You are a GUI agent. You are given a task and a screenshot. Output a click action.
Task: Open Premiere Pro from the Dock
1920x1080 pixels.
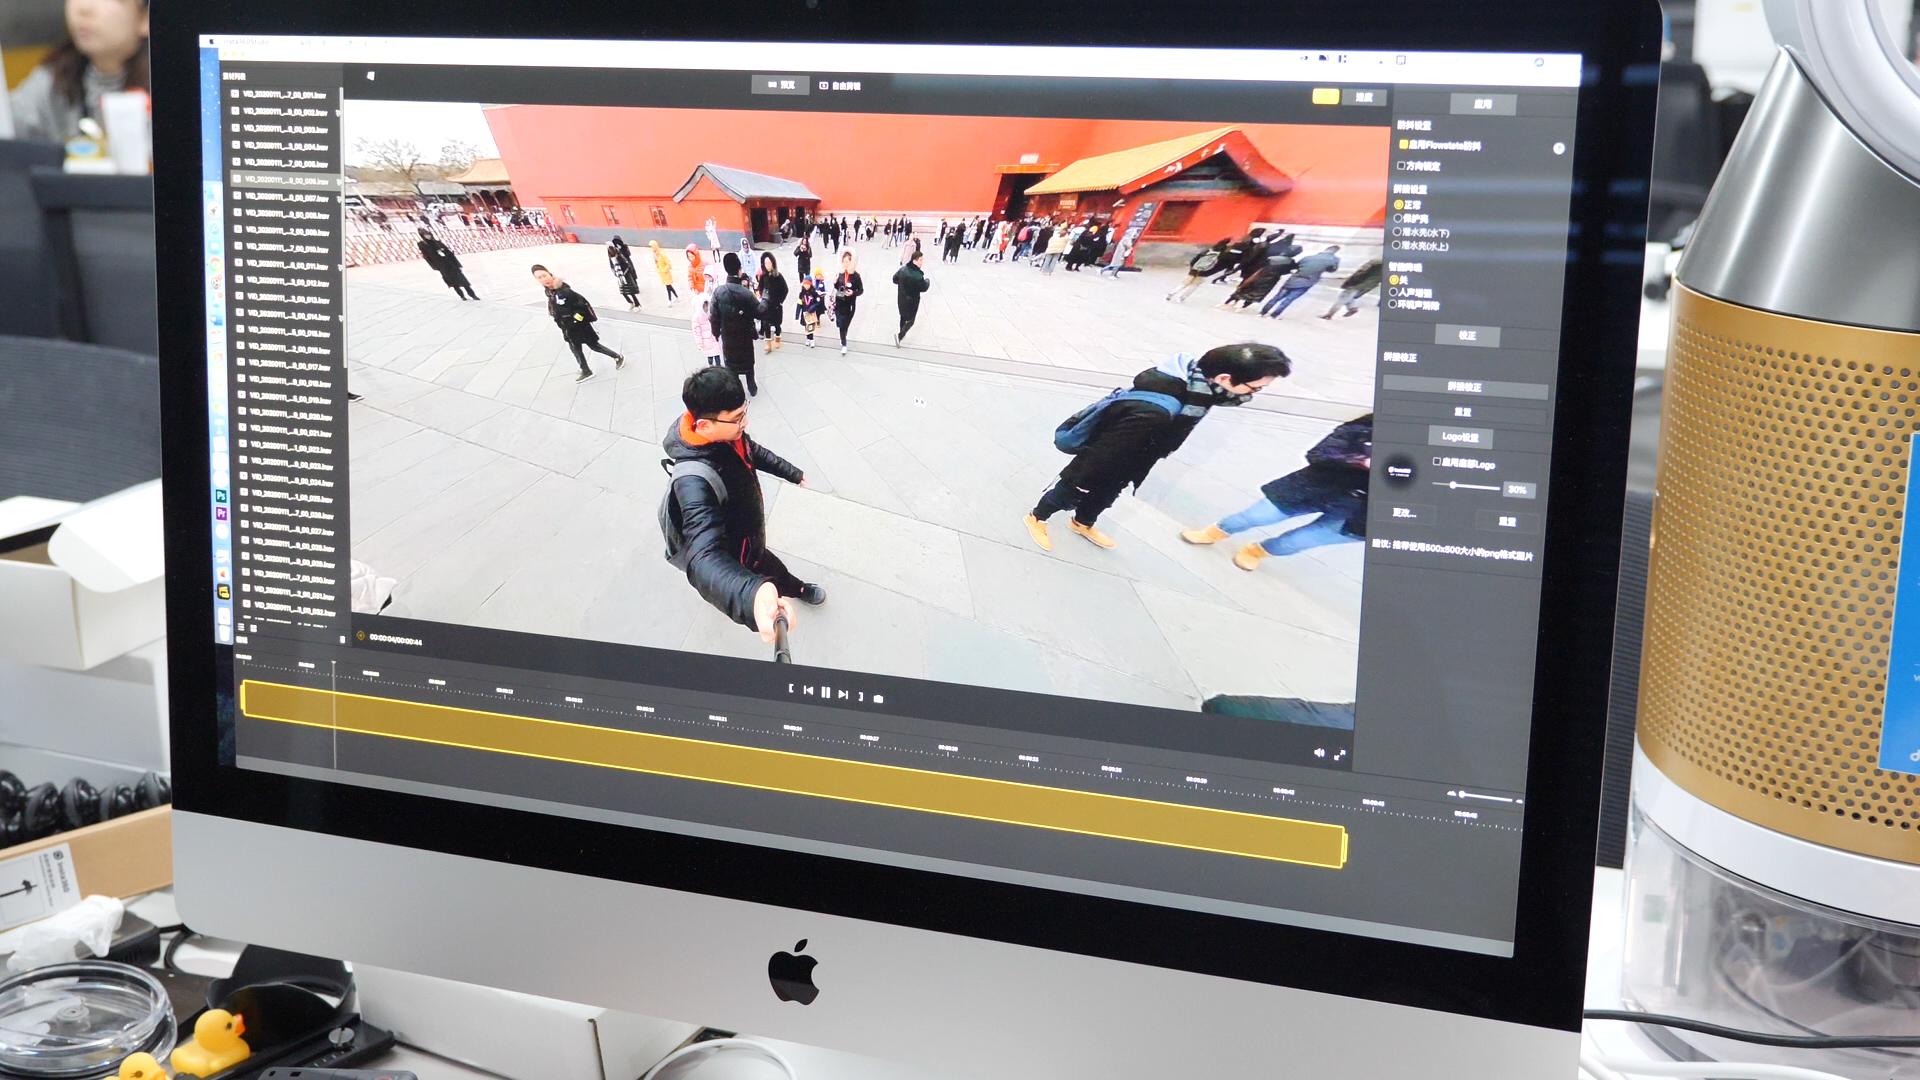click(x=221, y=513)
